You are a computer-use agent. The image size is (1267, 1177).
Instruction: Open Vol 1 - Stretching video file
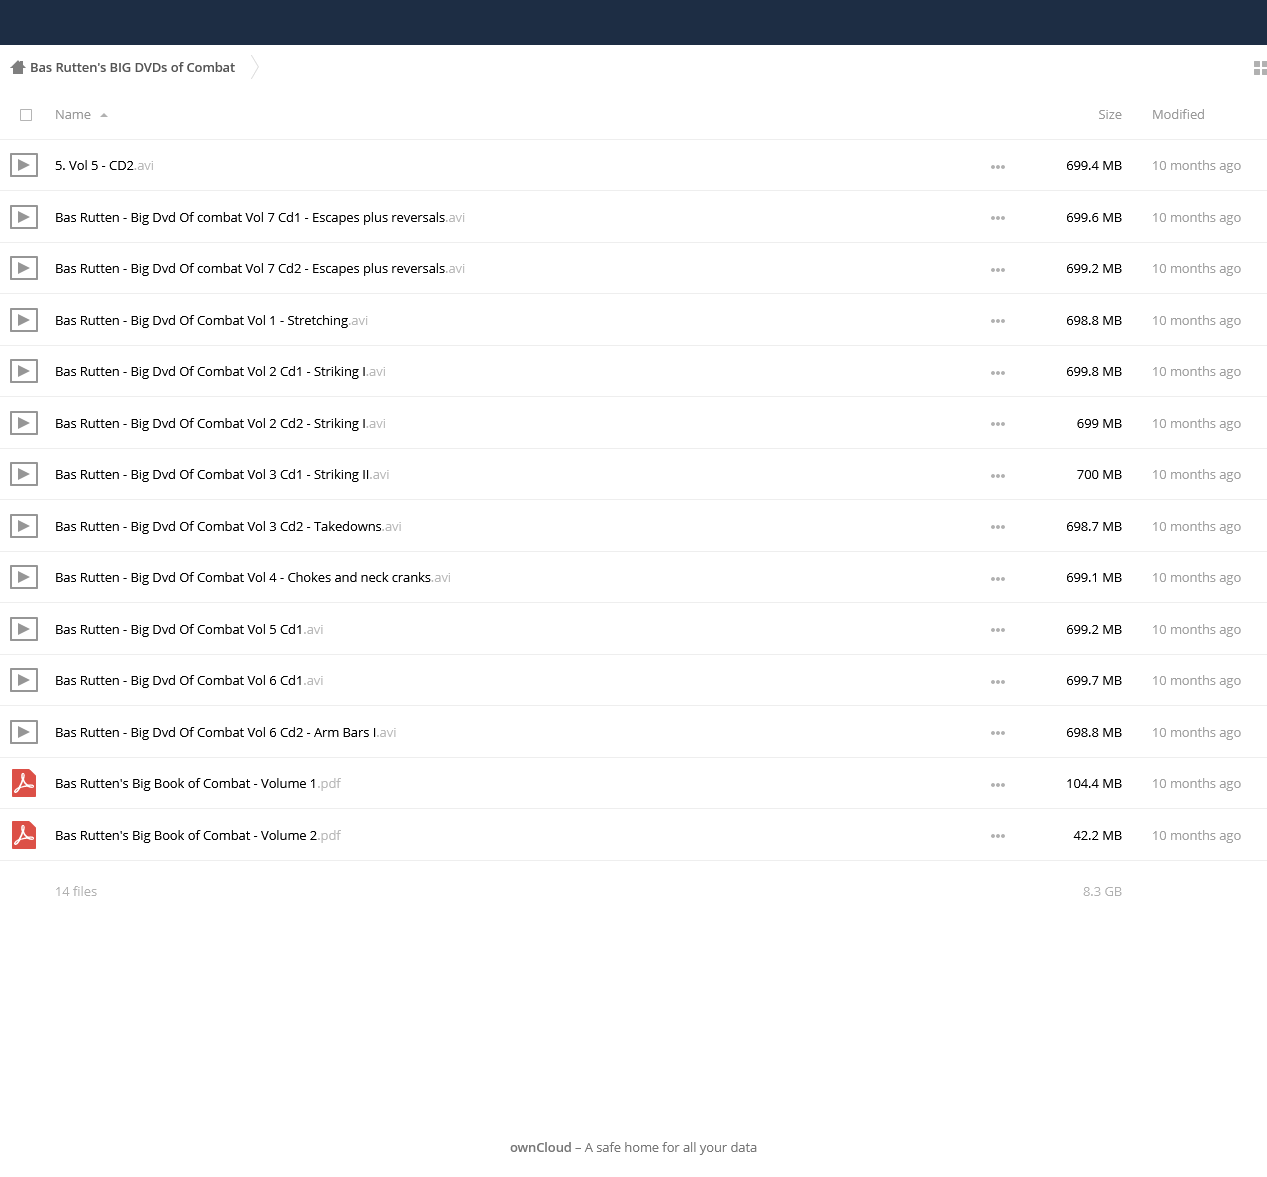click(x=211, y=320)
